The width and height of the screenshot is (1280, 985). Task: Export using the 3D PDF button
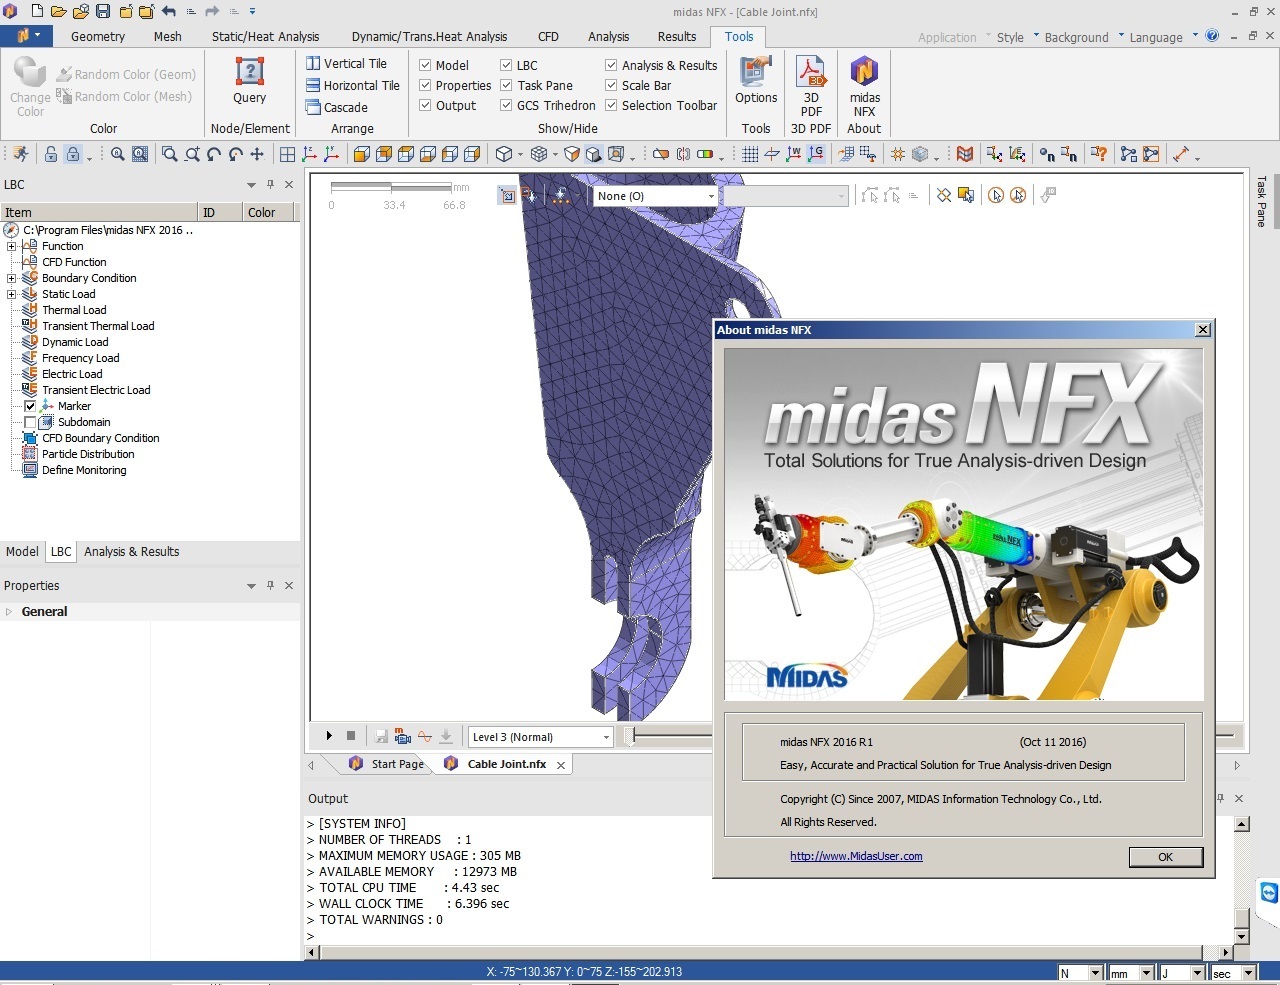coord(811,86)
